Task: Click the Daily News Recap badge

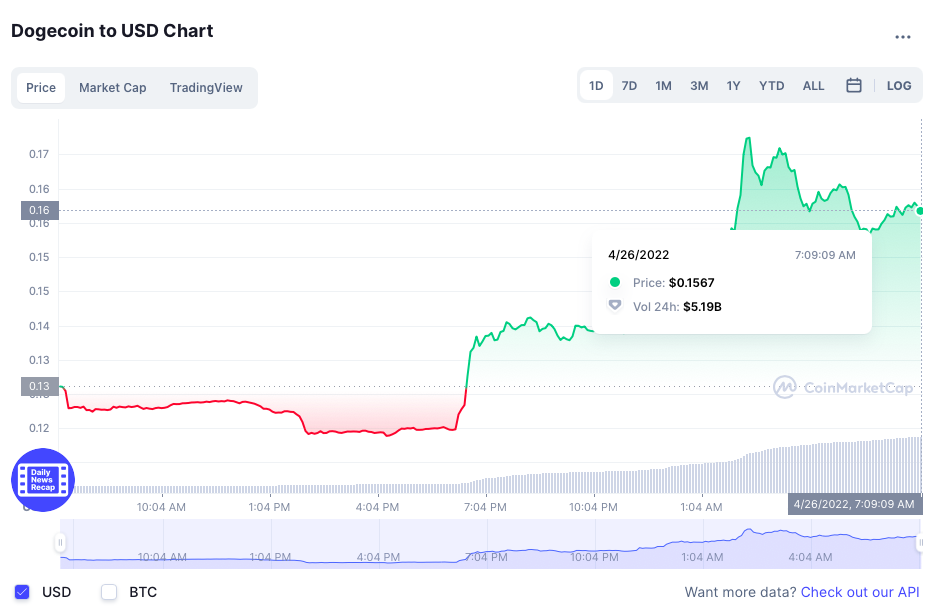Action: pos(42,480)
